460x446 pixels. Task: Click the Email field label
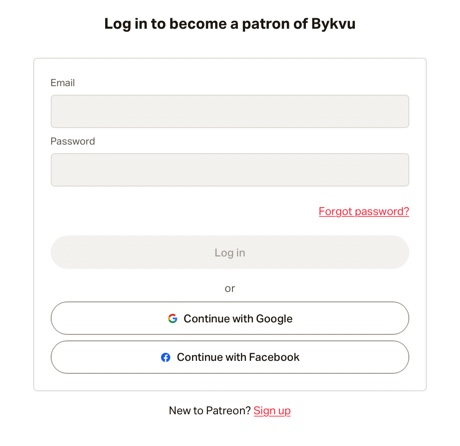coord(62,83)
